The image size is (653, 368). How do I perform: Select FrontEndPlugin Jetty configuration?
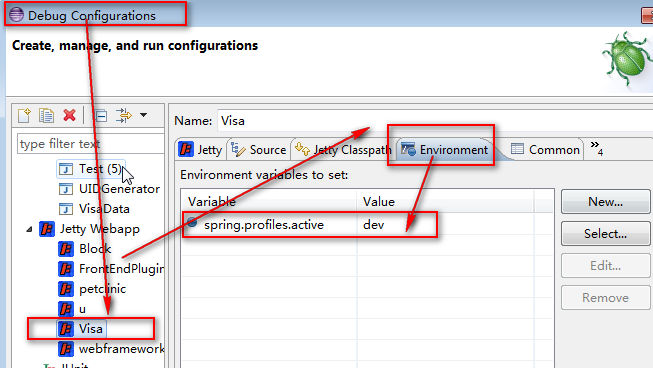coord(121,269)
